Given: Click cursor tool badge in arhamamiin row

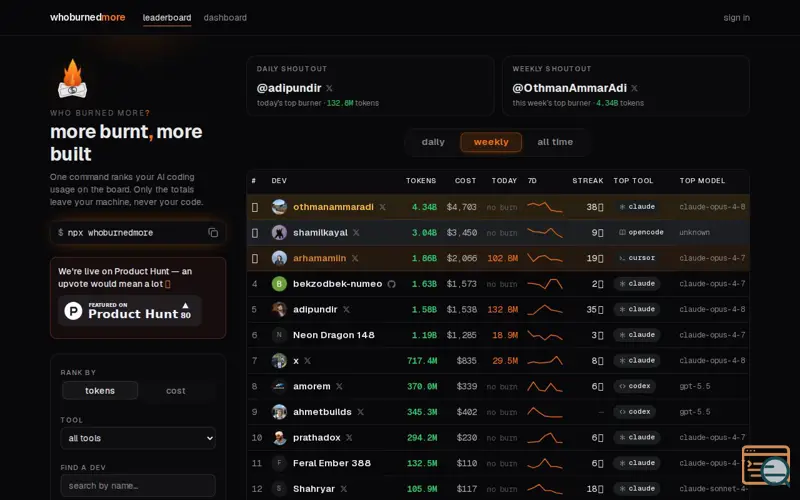Looking at the screenshot, I should tap(637, 258).
